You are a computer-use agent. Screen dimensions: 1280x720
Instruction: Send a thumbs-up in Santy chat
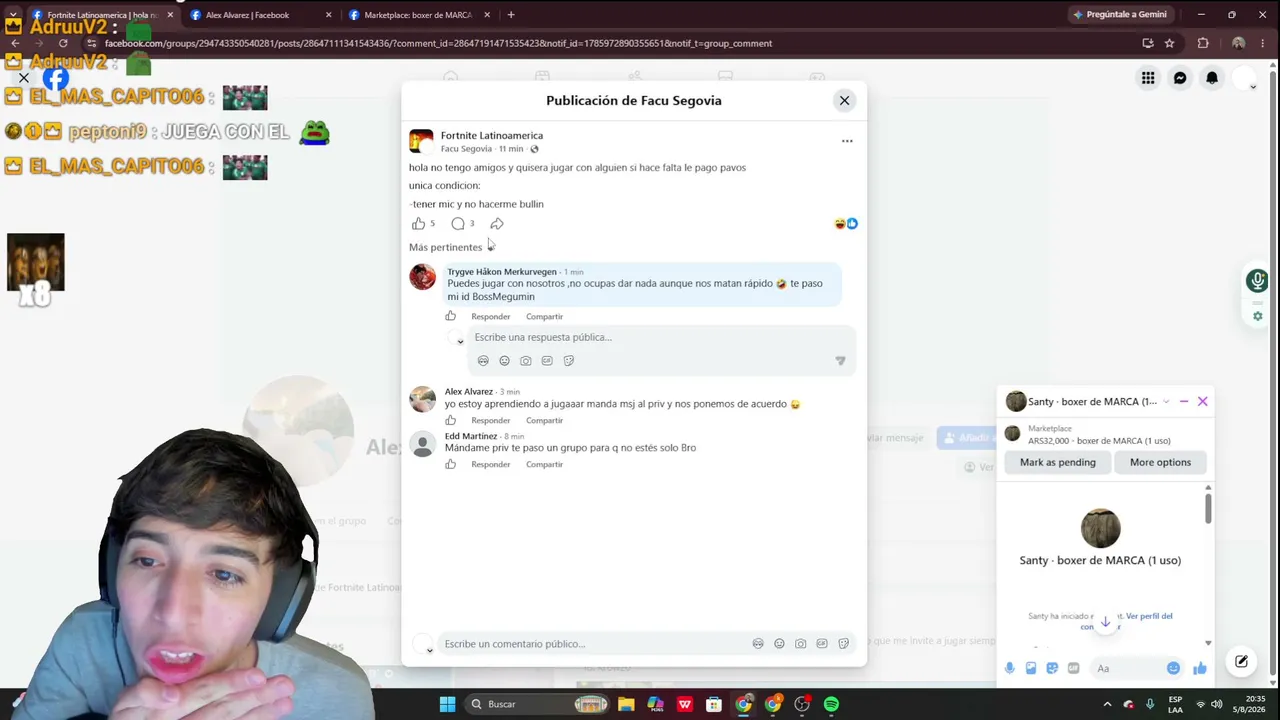coord(1200,668)
